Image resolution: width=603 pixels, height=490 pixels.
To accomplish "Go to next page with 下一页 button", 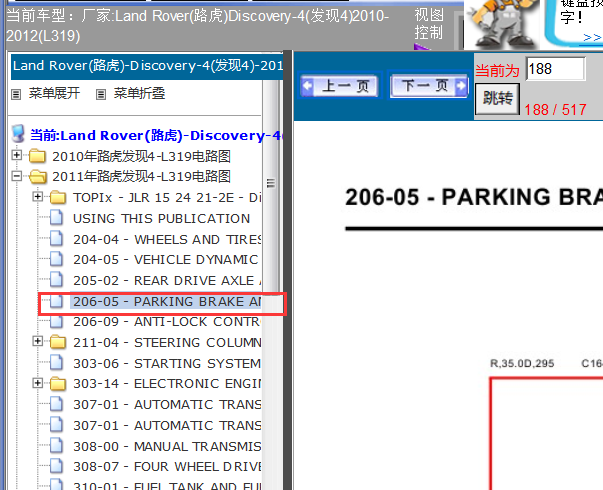I will pos(429,85).
